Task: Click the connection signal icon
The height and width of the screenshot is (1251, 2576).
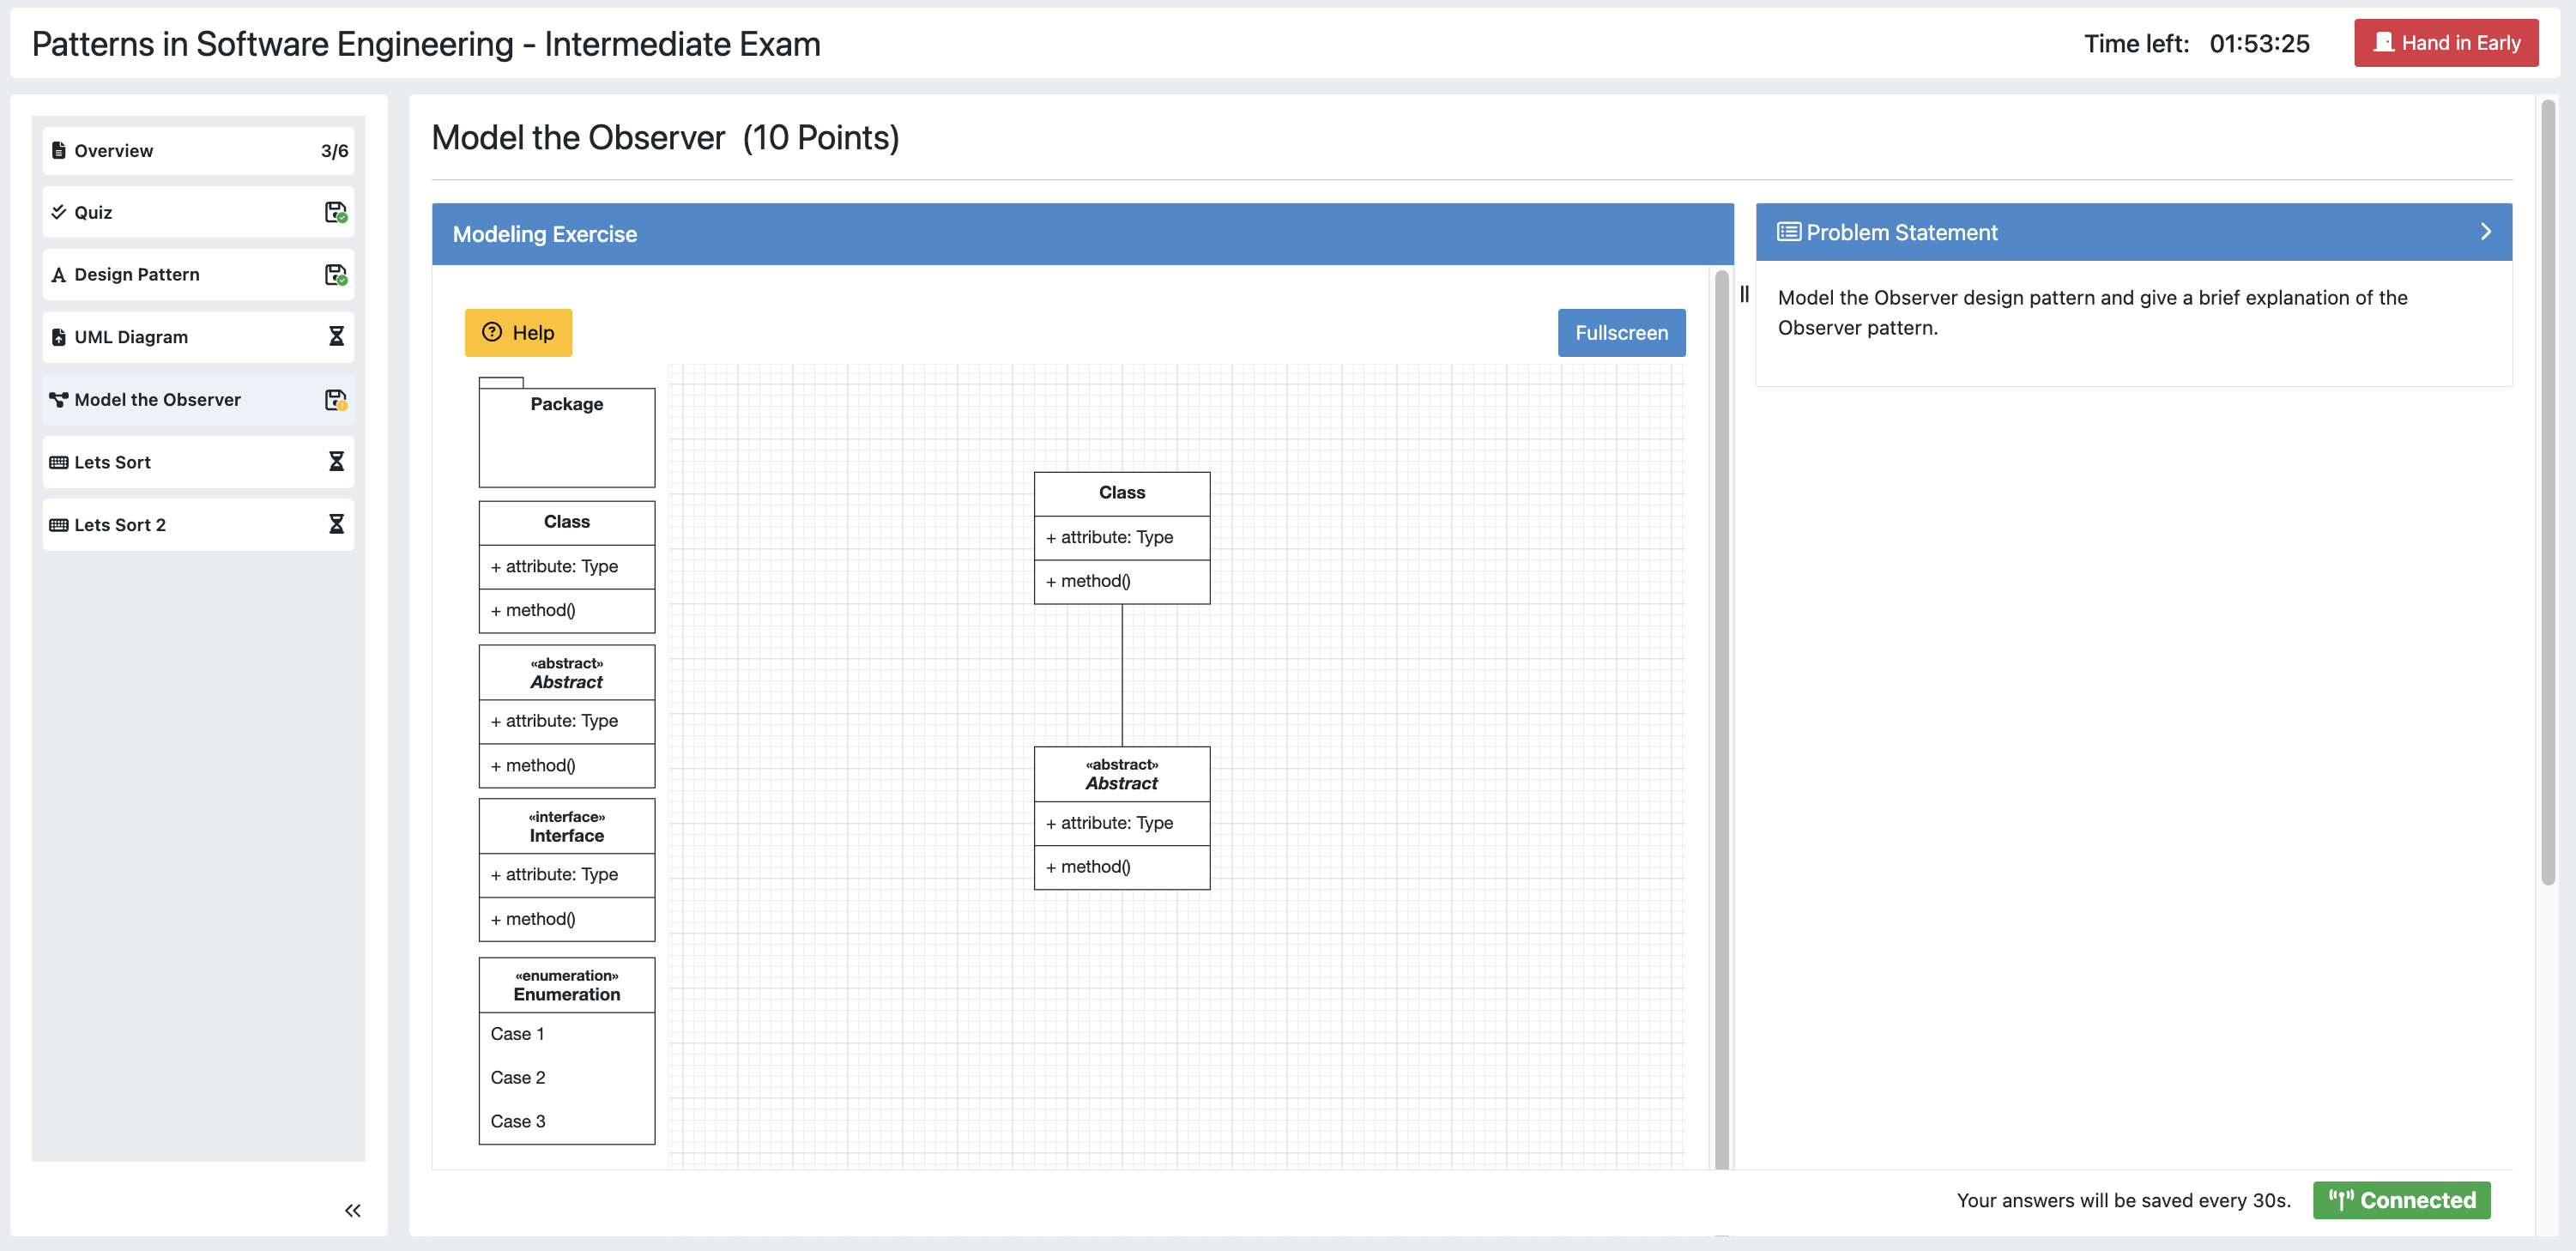Action: [x=2341, y=1200]
